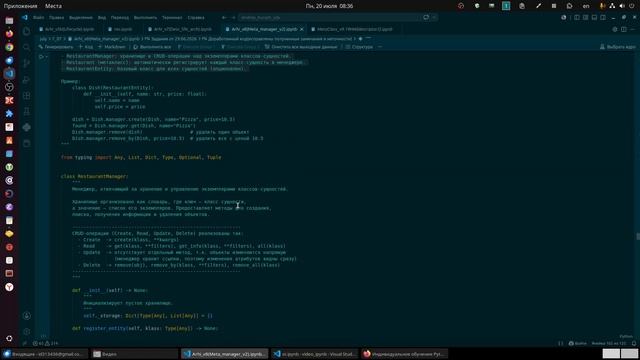This screenshot has width=640, height=360.
Task: Open the Приложения system menu
Action: point(20,6)
